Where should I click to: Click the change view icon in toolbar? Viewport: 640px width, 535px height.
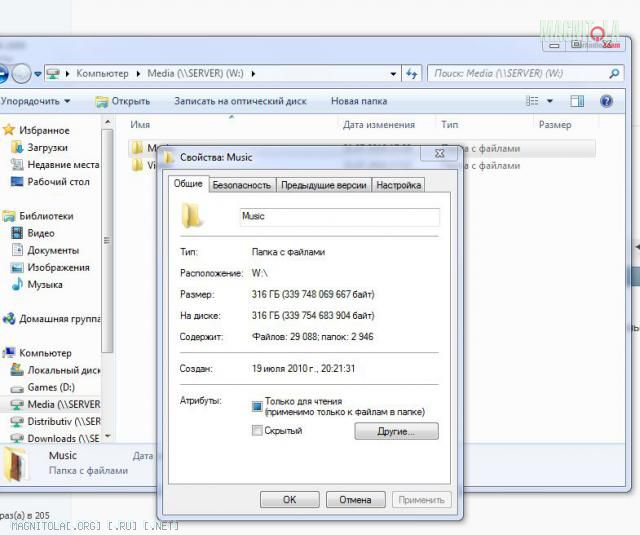pos(534,101)
